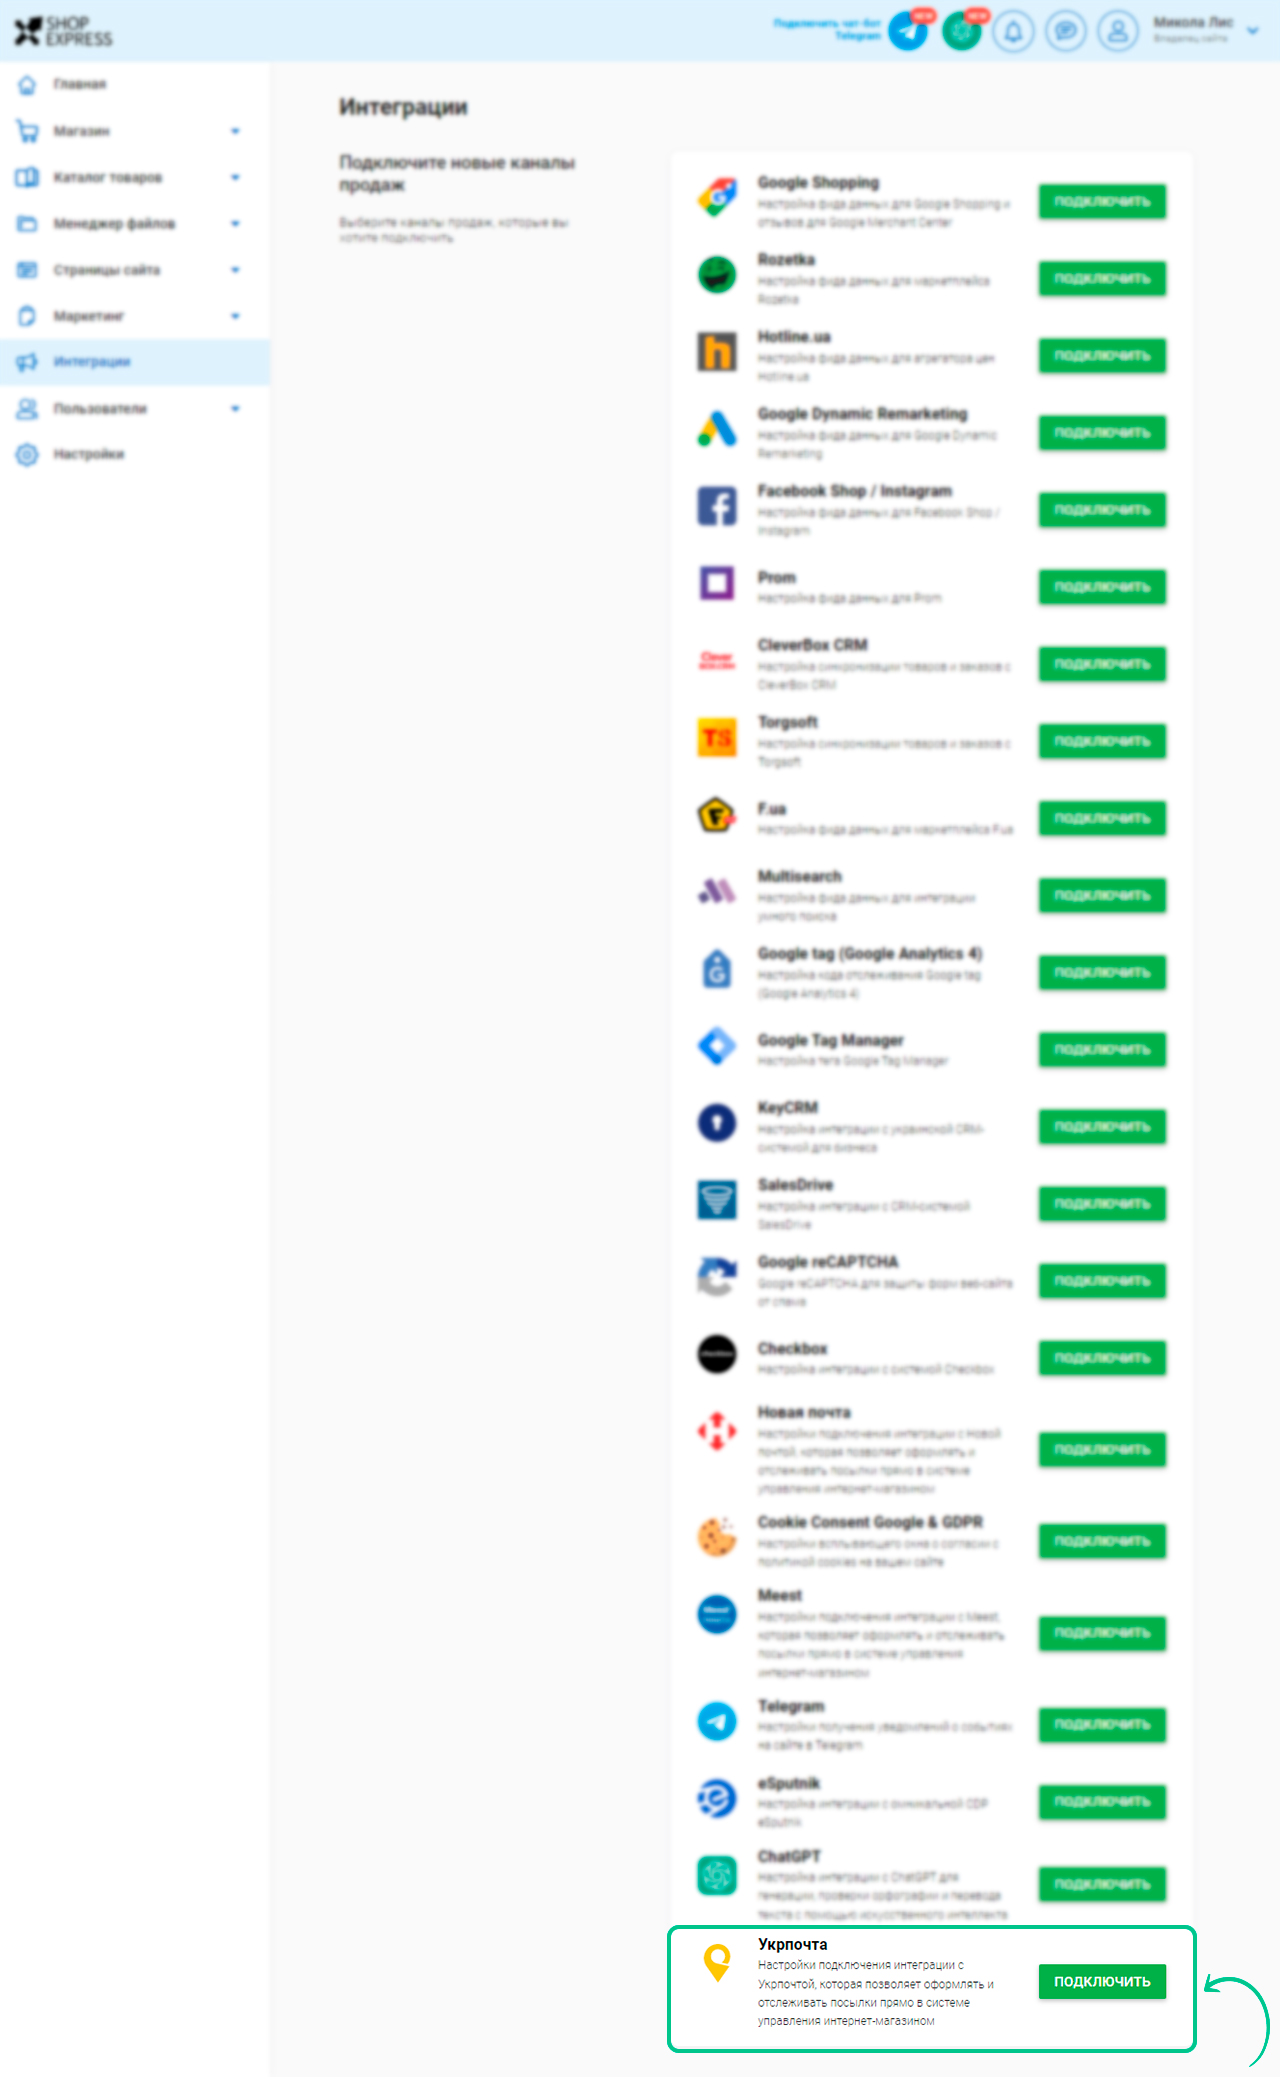1280x2077 pixels.
Task: Open the notifications bell icon
Action: (x=1013, y=32)
